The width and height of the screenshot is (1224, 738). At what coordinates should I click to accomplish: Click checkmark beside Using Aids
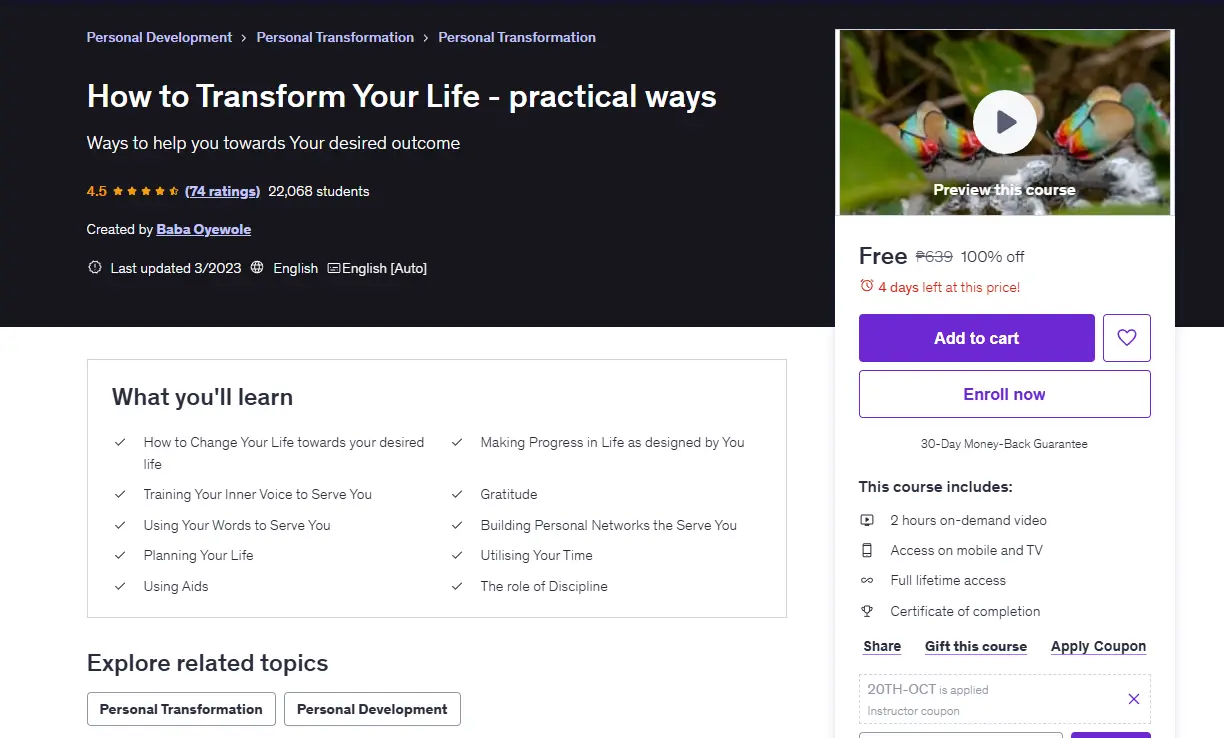pos(120,586)
